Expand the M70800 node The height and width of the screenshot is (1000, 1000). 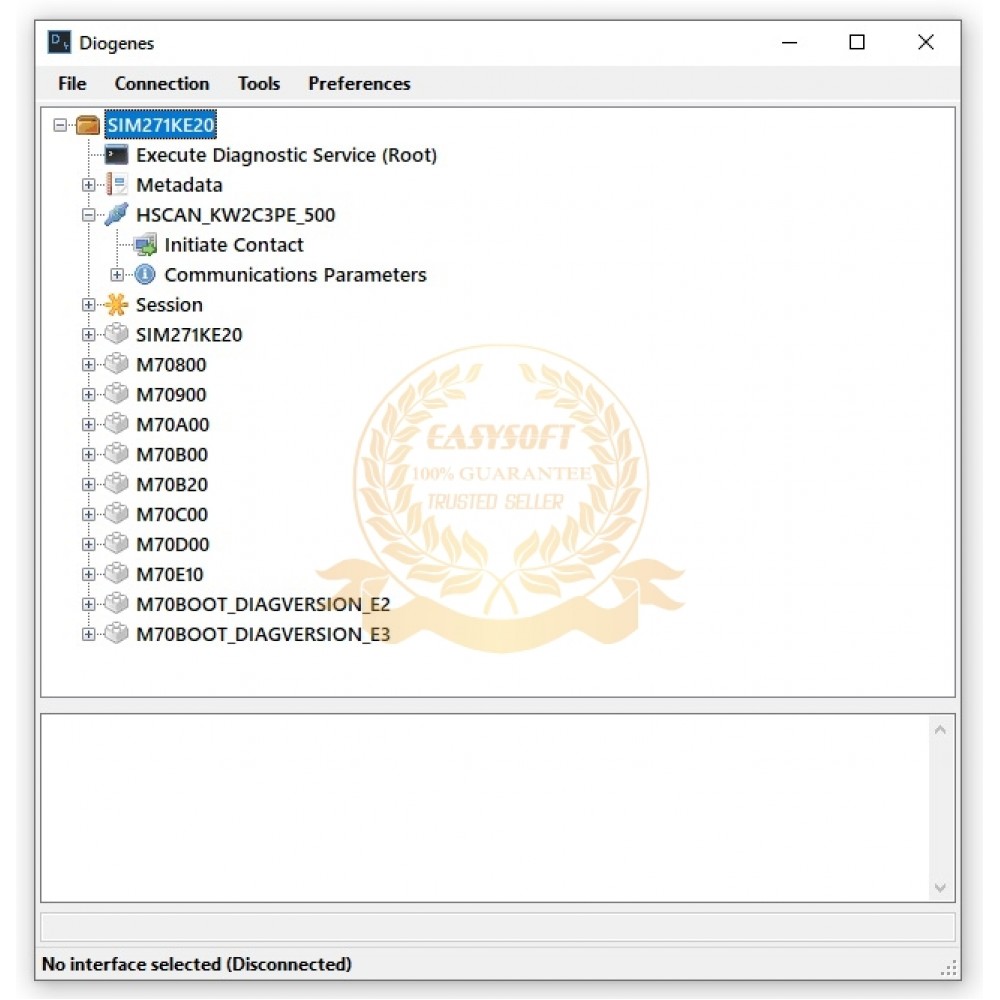point(89,365)
